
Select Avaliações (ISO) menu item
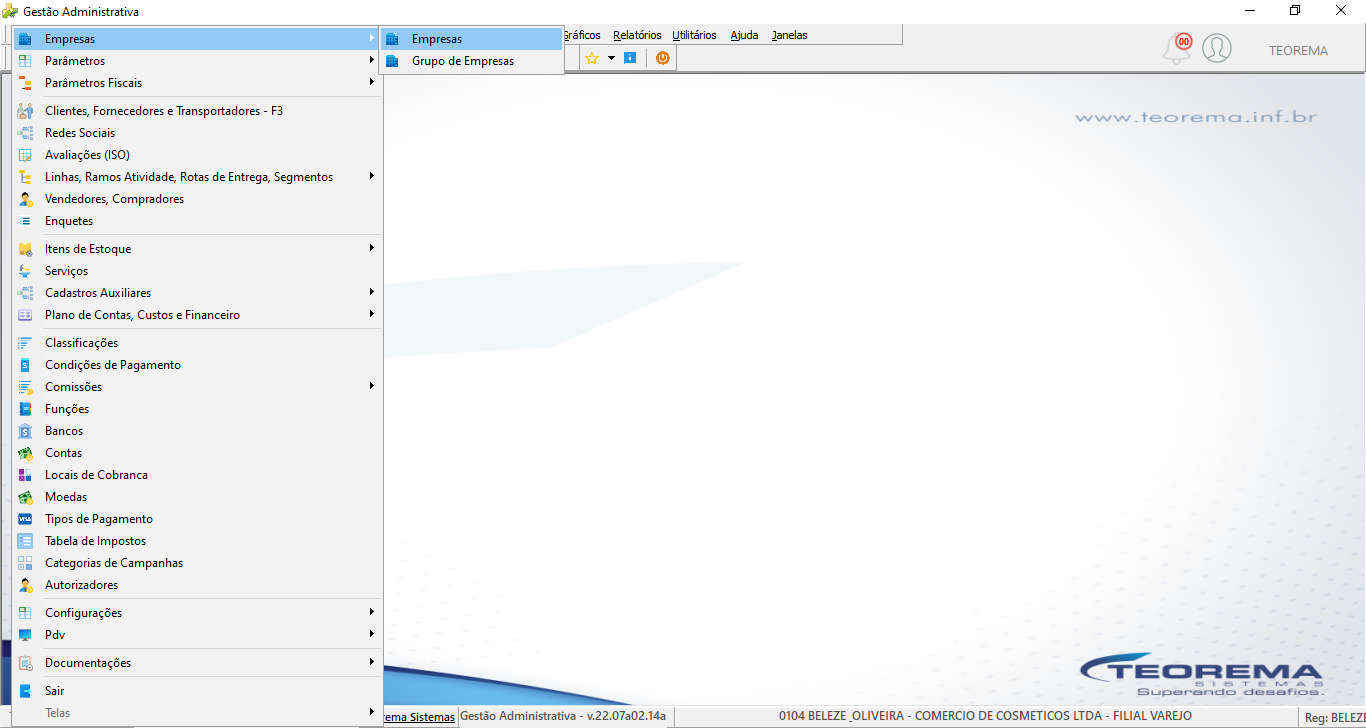(x=197, y=155)
